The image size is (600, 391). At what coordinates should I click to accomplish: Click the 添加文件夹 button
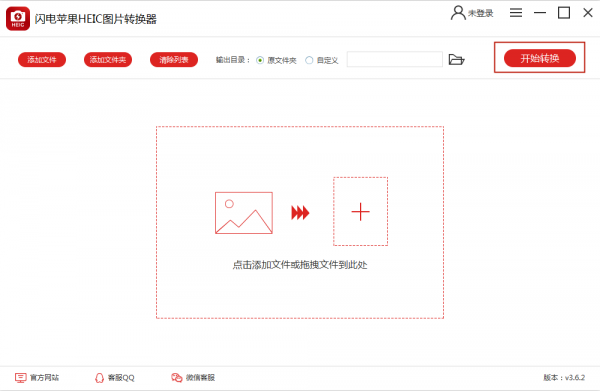pyautogui.click(x=108, y=60)
